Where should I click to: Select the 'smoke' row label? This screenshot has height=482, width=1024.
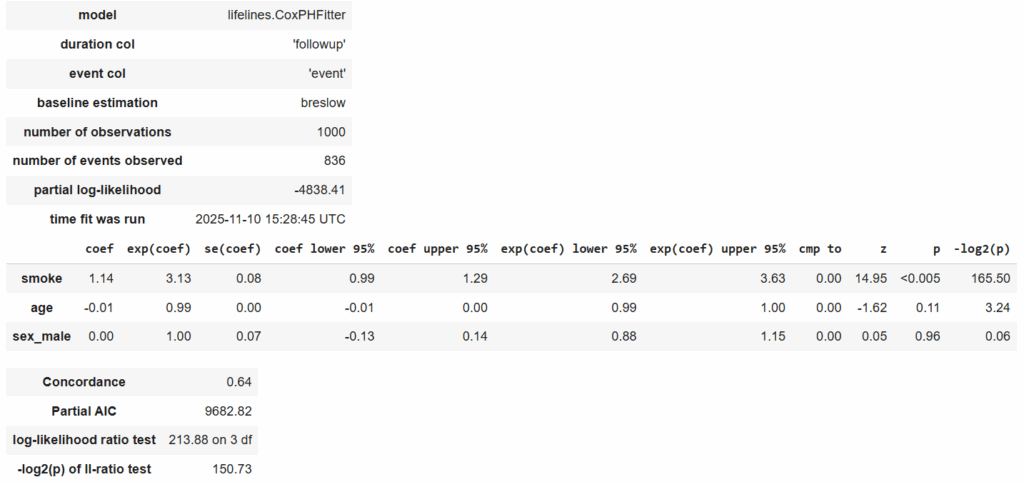coord(42,278)
